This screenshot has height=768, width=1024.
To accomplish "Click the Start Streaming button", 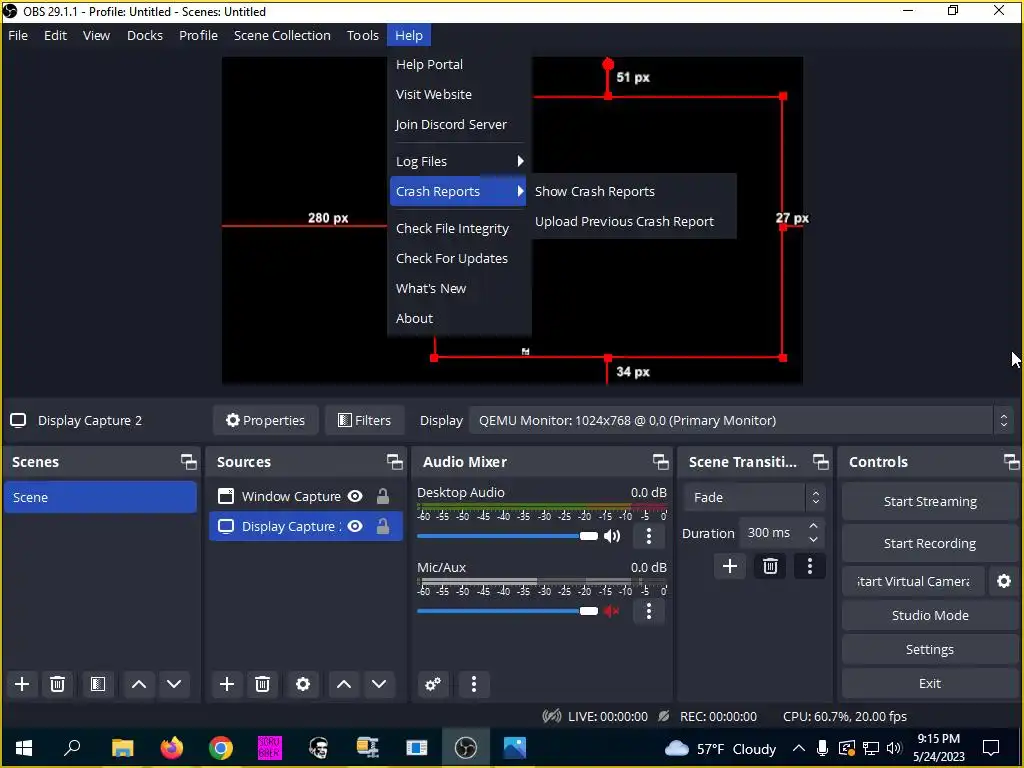I will [x=930, y=502].
